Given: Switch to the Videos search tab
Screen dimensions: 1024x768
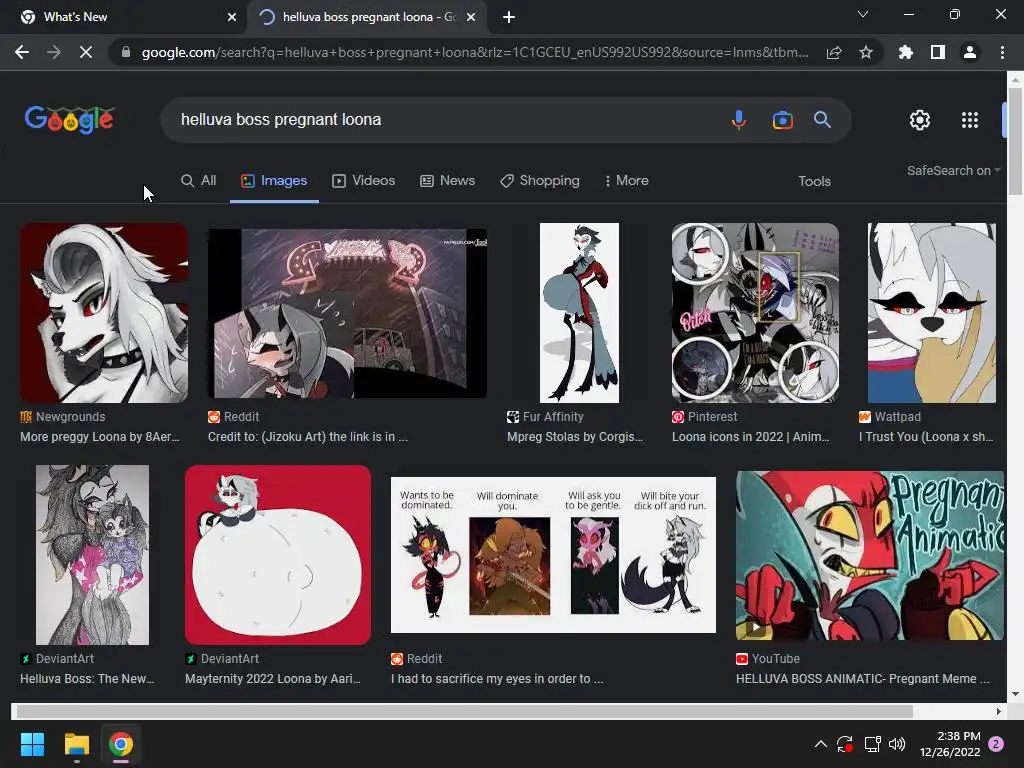Looking at the screenshot, I should (364, 181).
